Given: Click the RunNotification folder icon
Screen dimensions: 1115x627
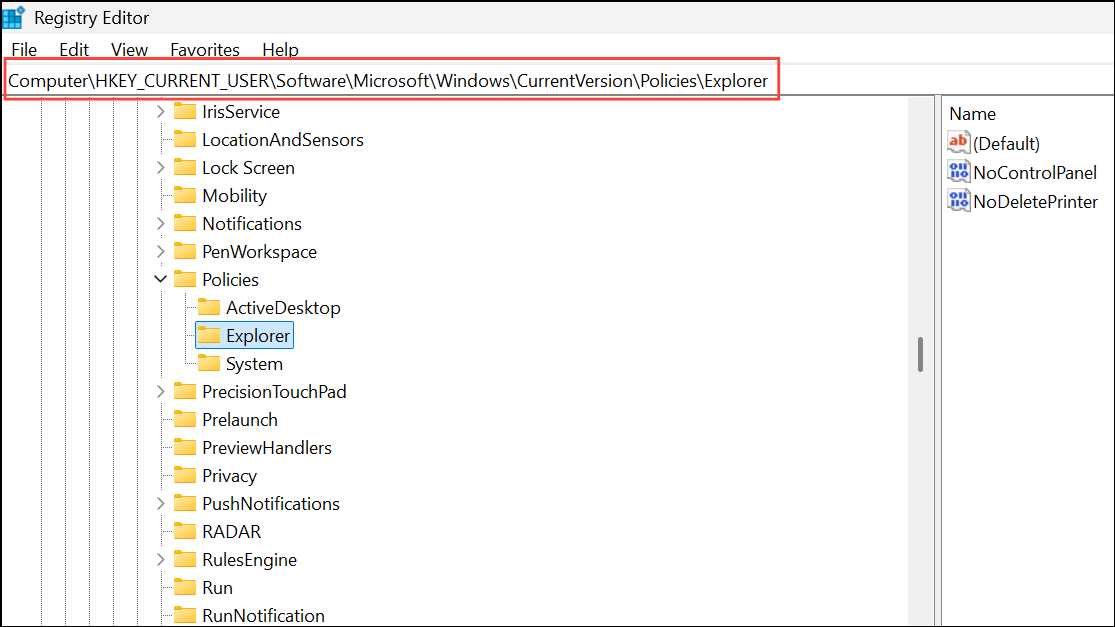Looking at the screenshot, I should pos(185,615).
